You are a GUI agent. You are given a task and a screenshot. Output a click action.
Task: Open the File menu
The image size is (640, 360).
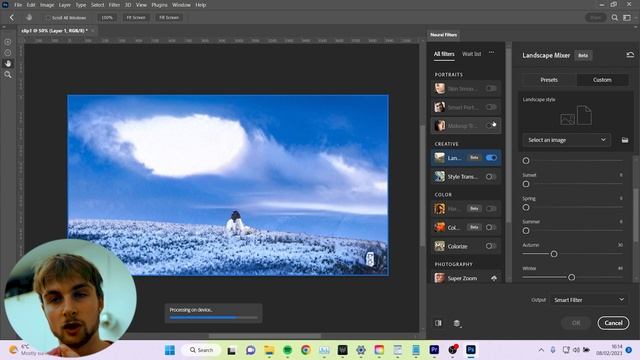[x=18, y=5]
